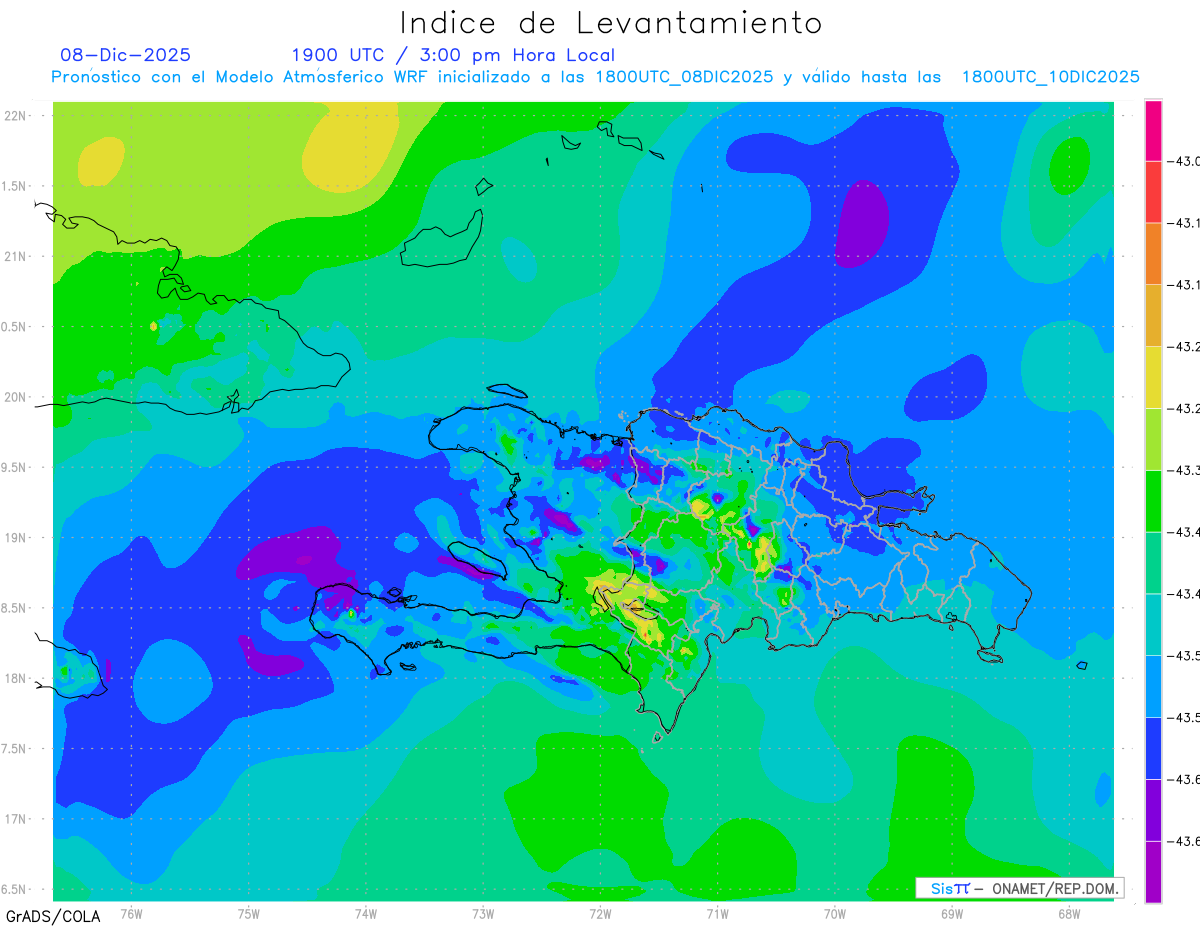Click the "76W" longitude label

point(131,913)
